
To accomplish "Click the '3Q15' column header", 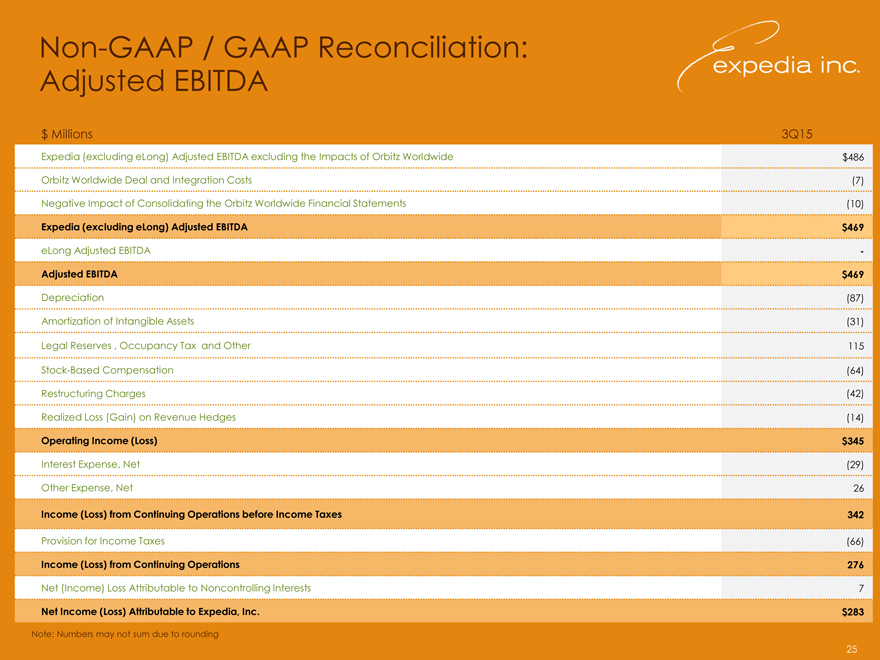I will (x=796, y=134).
